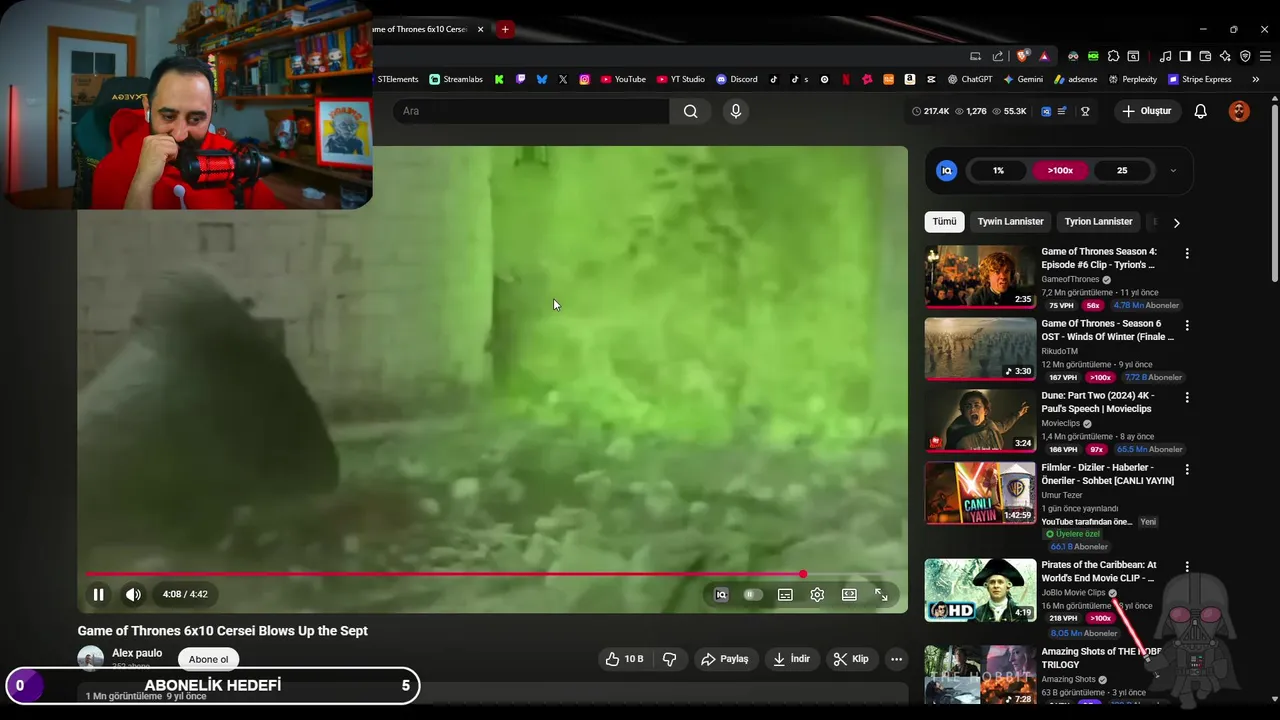Open the Twitch bookmark icon

pyautogui.click(x=520, y=79)
